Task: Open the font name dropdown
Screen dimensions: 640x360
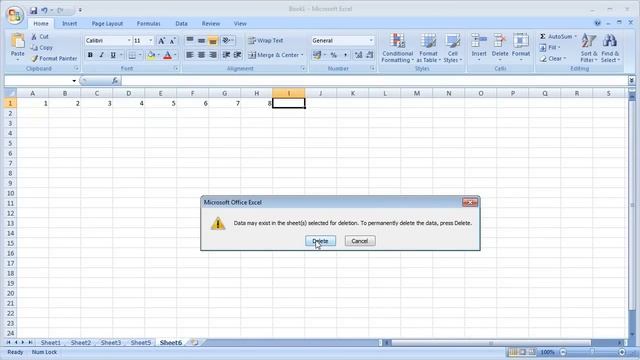Action: point(129,40)
